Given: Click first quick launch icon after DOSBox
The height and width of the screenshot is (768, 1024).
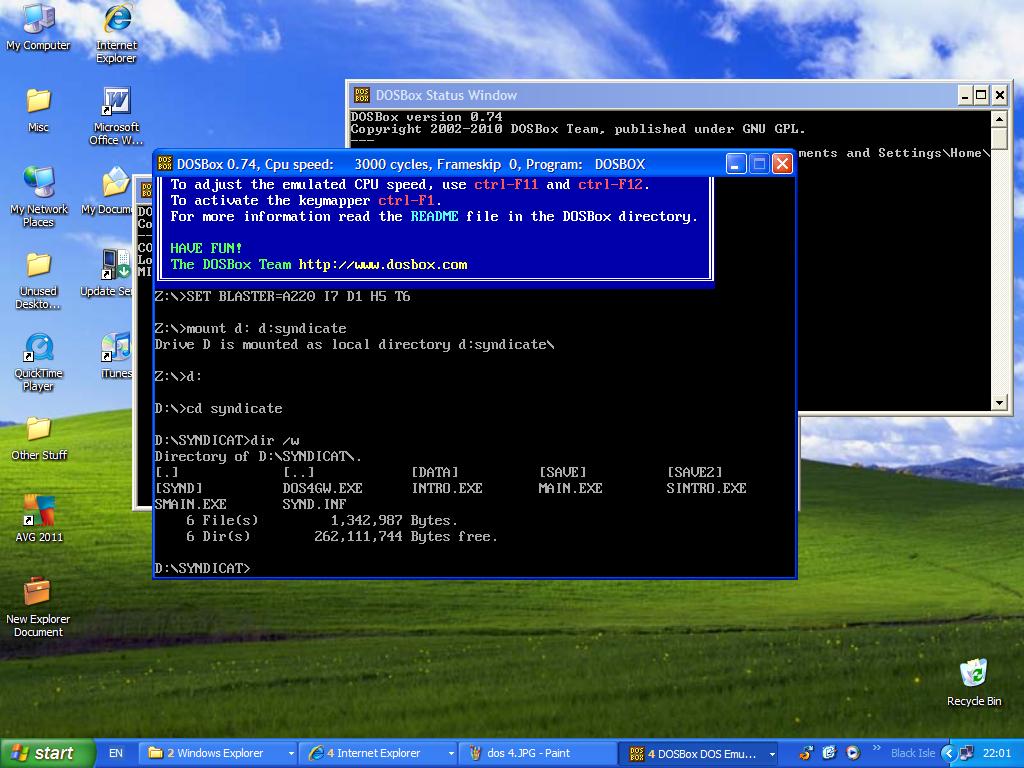Looking at the screenshot, I should tap(806, 753).
